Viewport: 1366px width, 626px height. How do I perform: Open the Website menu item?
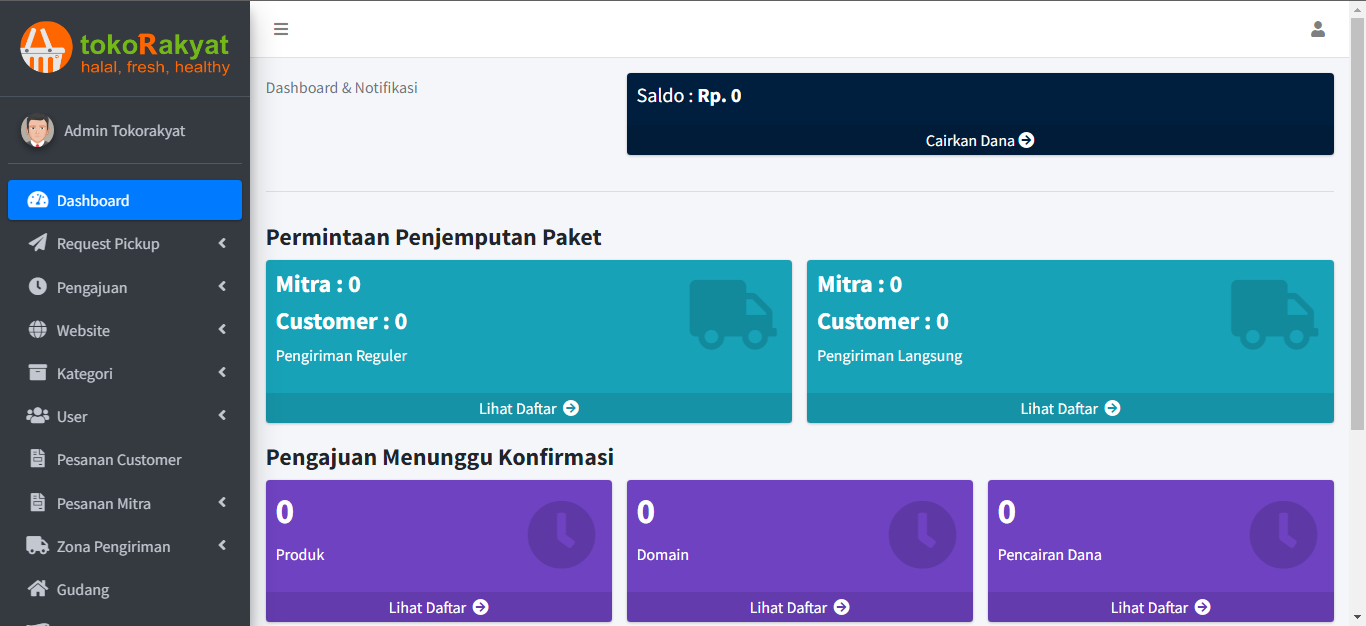coord(84,330)
